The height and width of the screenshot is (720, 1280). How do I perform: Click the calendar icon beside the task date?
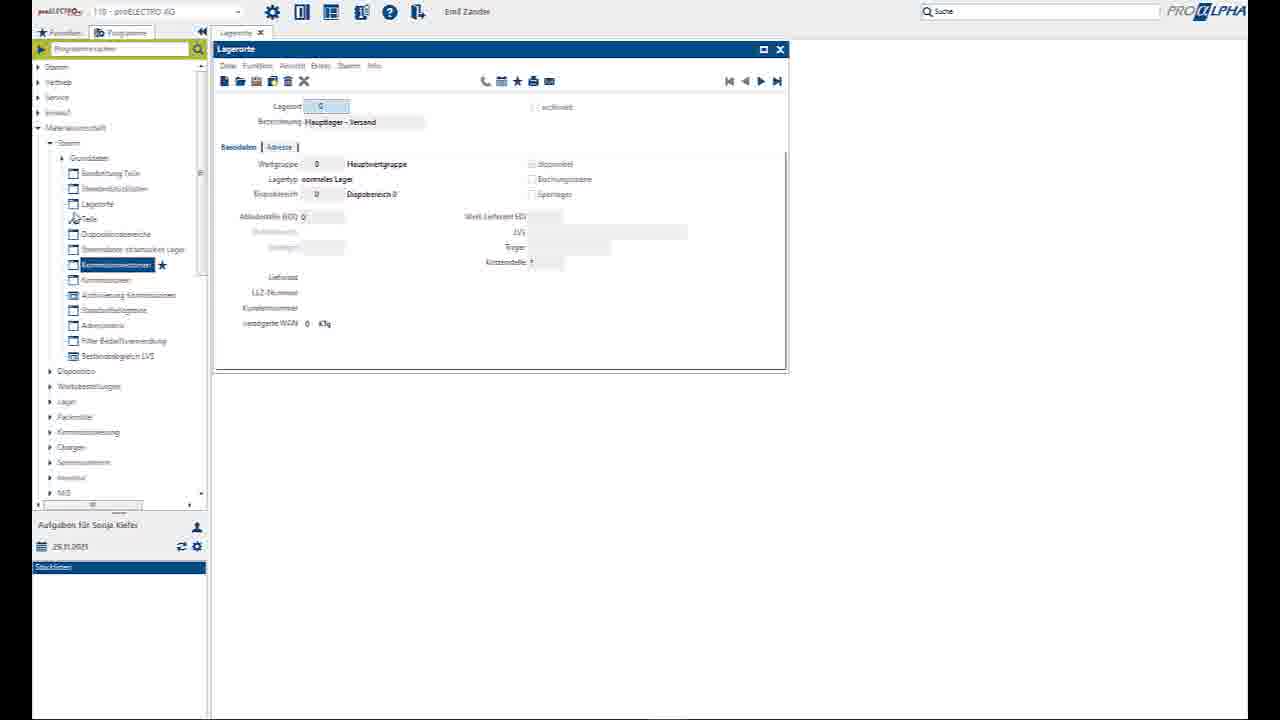[42, 547]
